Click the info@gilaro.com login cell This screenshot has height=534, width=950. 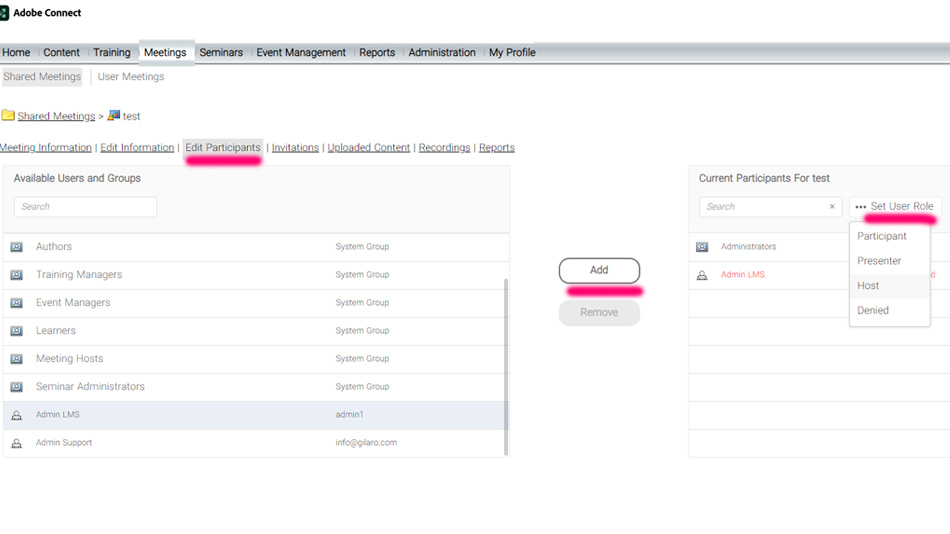pos(366,443)
